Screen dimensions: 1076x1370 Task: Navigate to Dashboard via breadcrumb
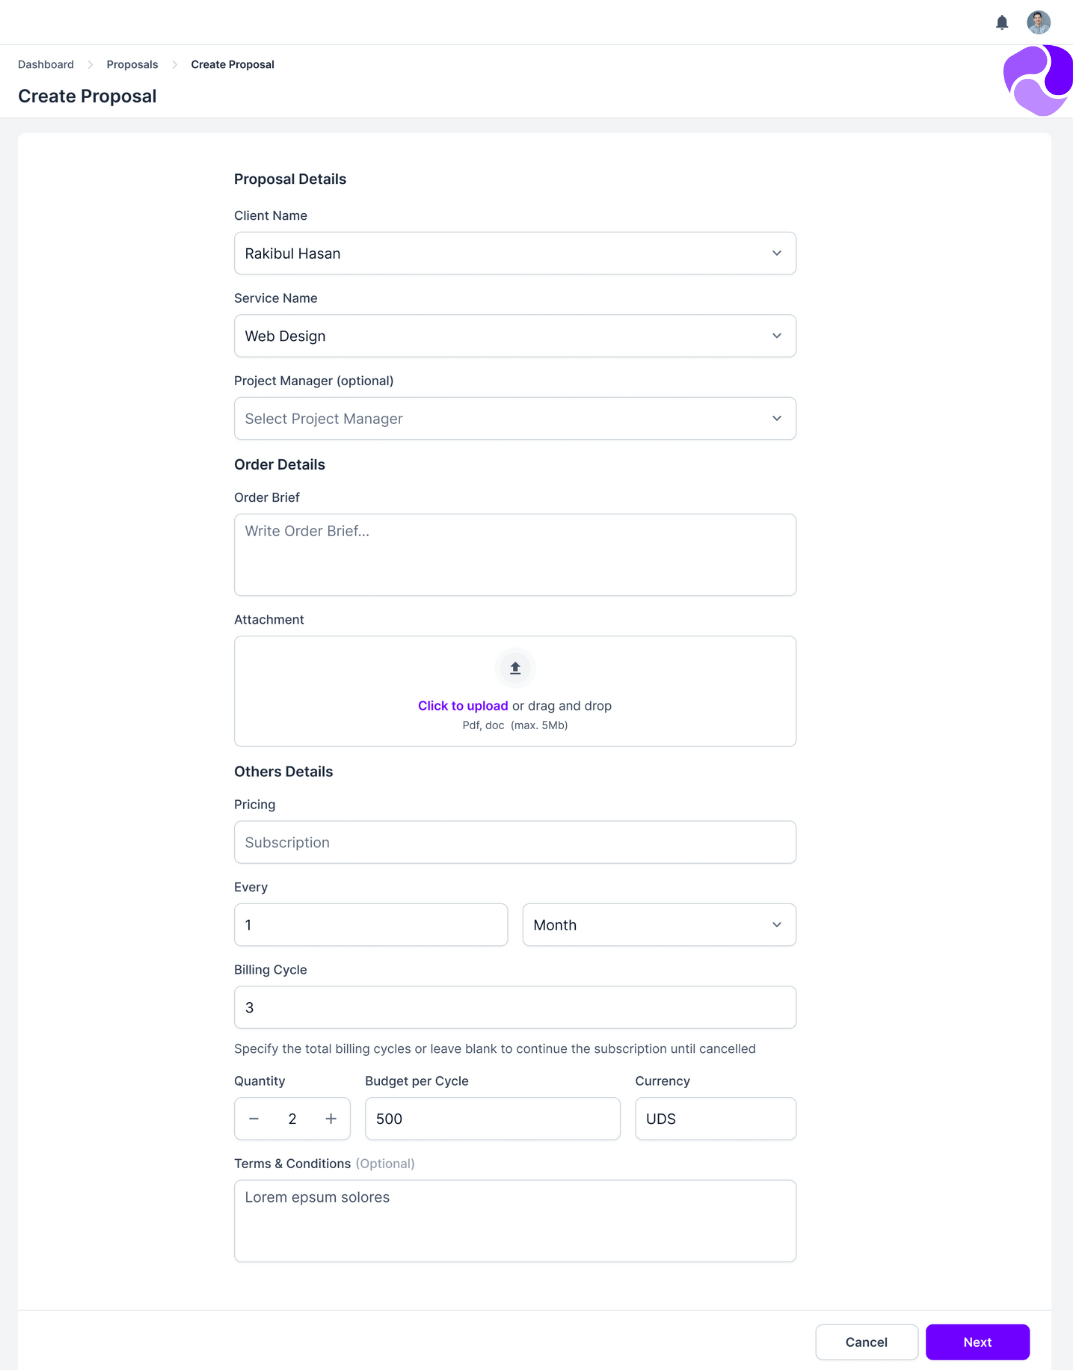(45, 64)
